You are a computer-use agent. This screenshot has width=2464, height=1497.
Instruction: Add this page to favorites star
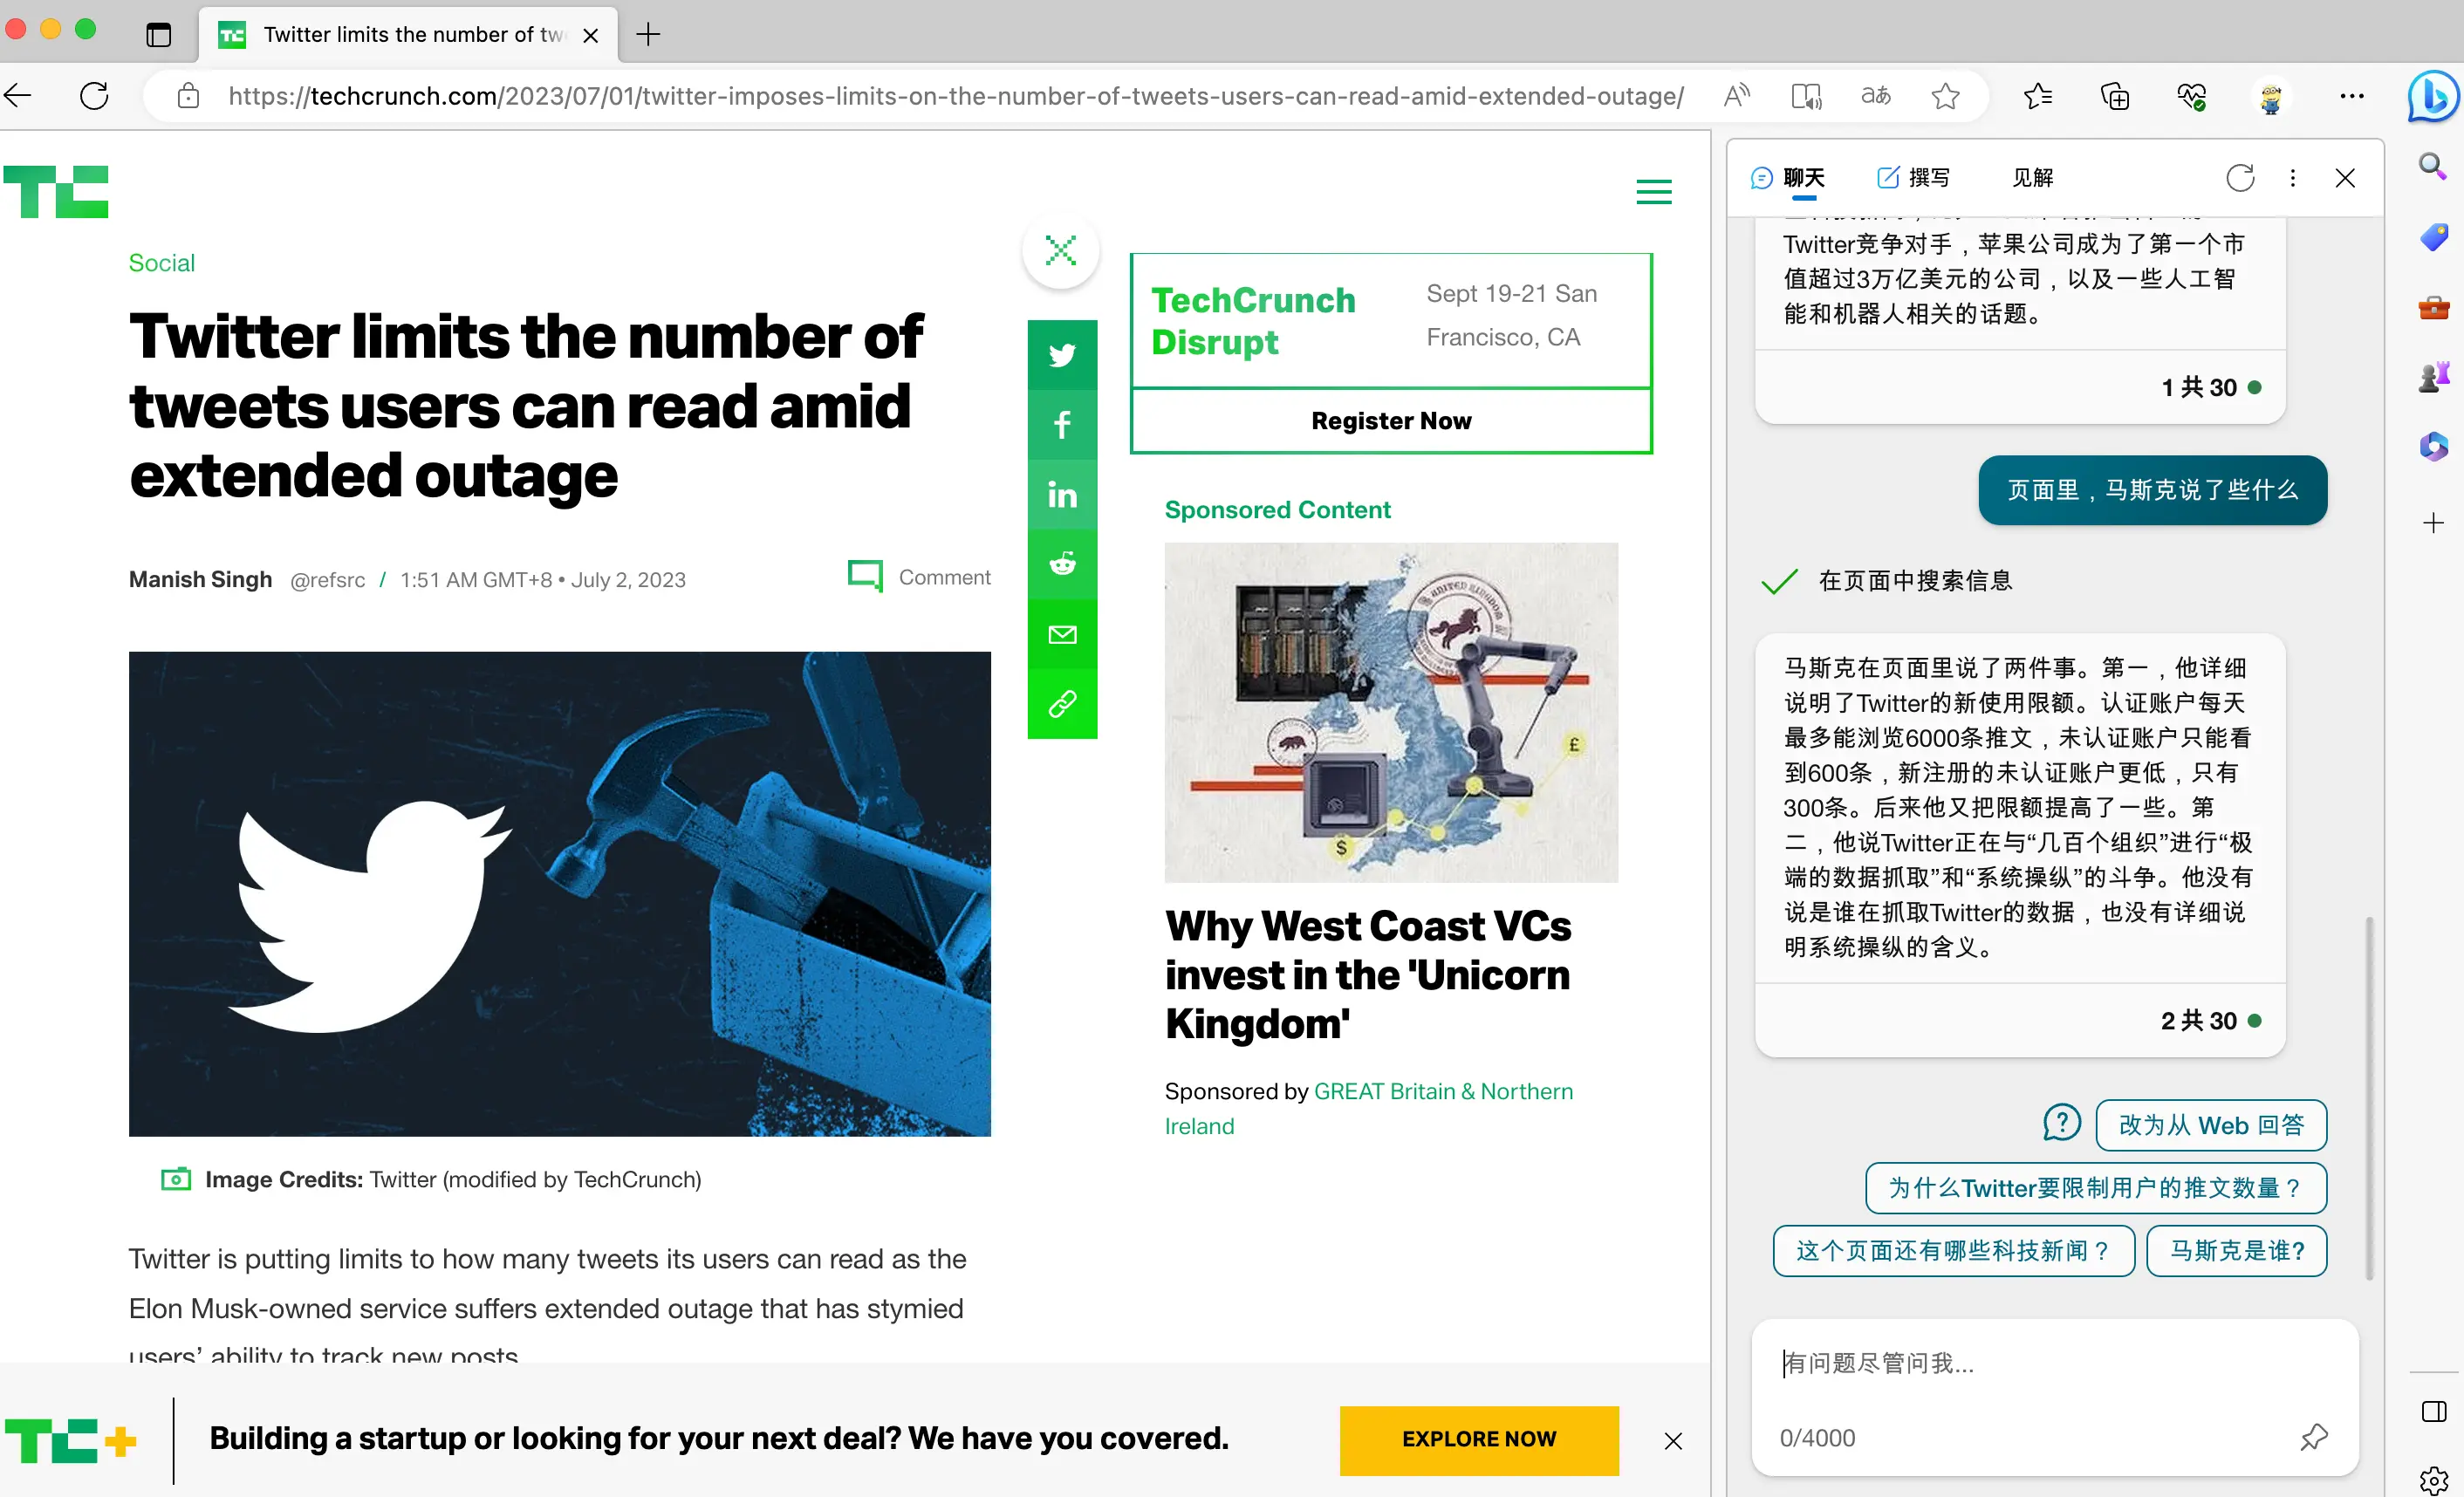(x=1945, y=96)
